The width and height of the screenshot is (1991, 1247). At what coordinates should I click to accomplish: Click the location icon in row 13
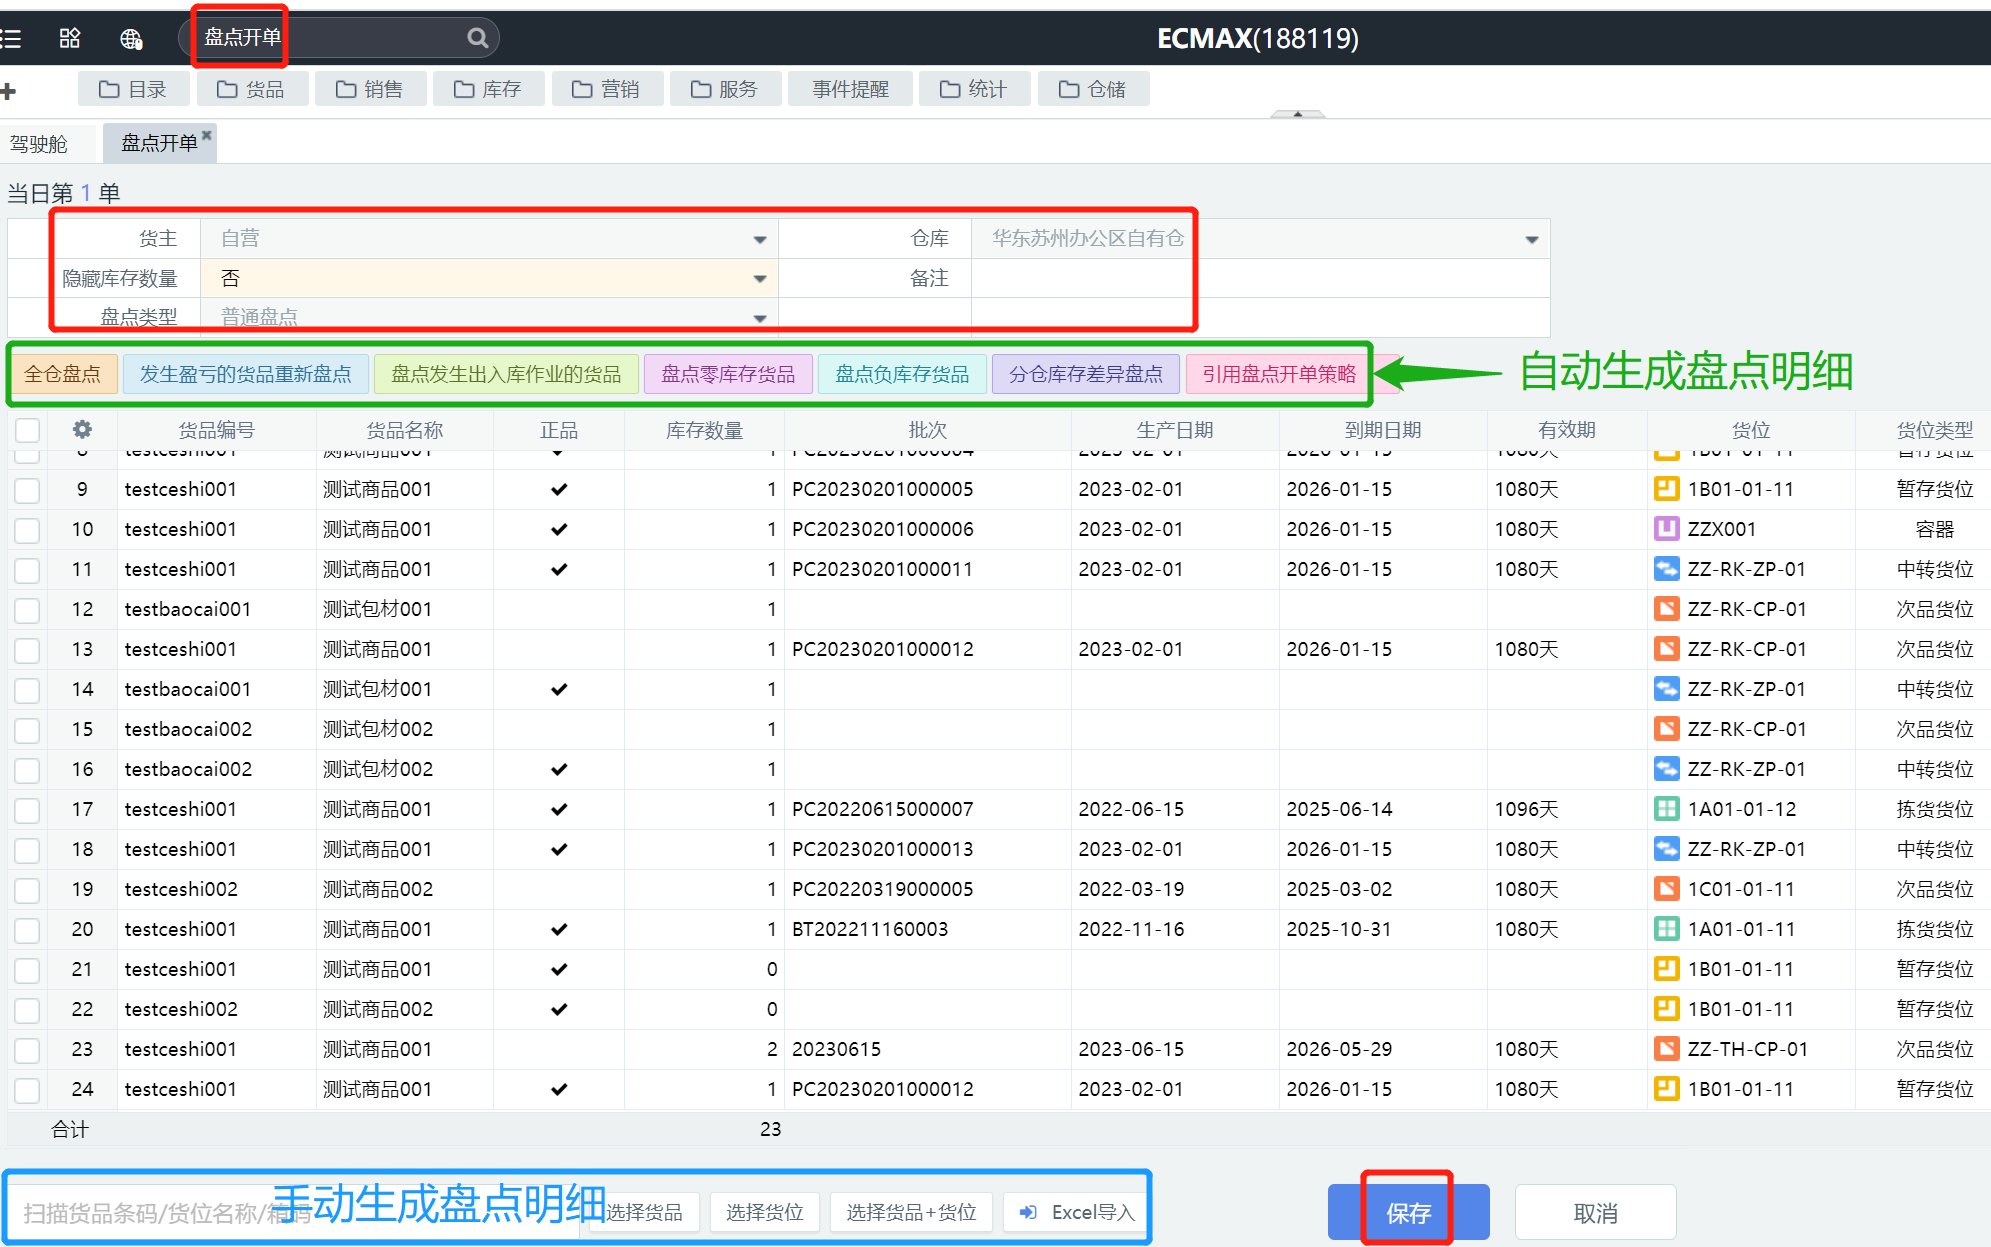(x=1666, y=649)
